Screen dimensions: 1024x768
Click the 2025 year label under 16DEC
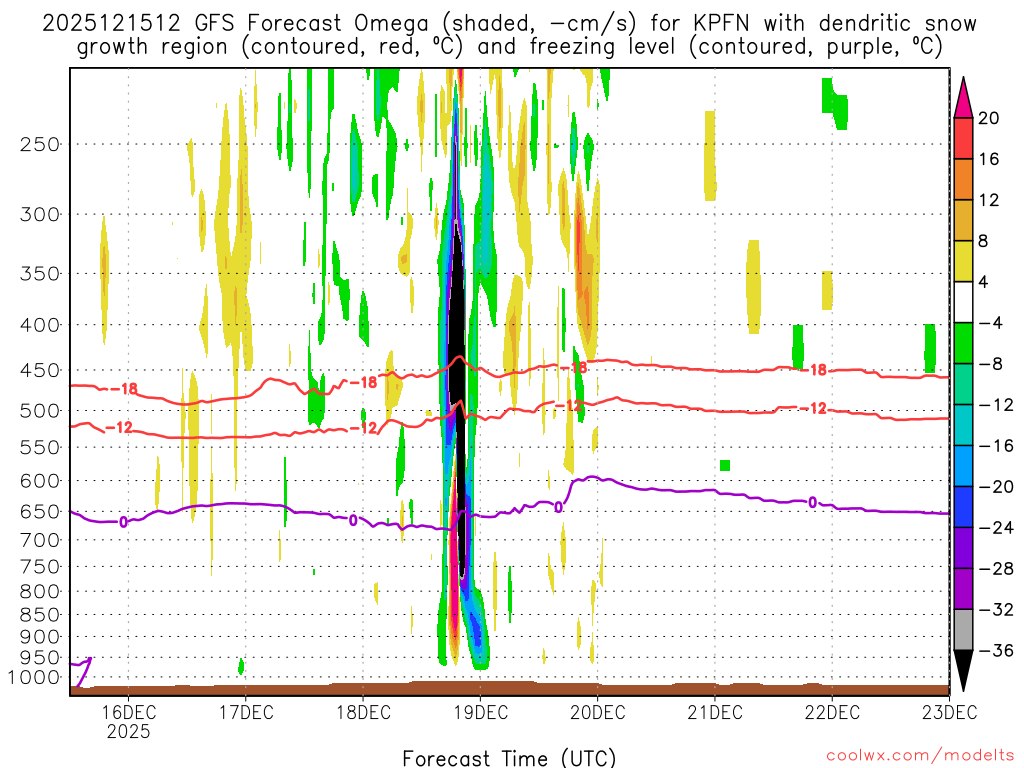[128, 731]
